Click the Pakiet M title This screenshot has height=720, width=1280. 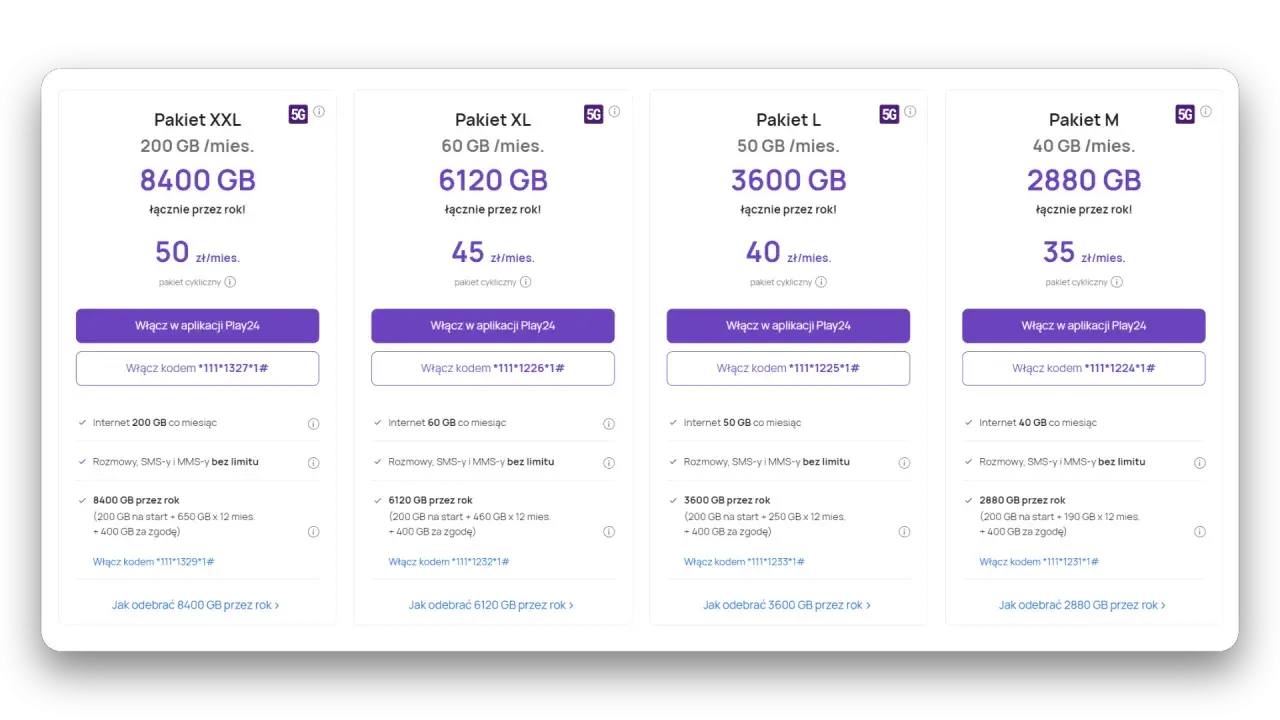tap(1084, 120)
